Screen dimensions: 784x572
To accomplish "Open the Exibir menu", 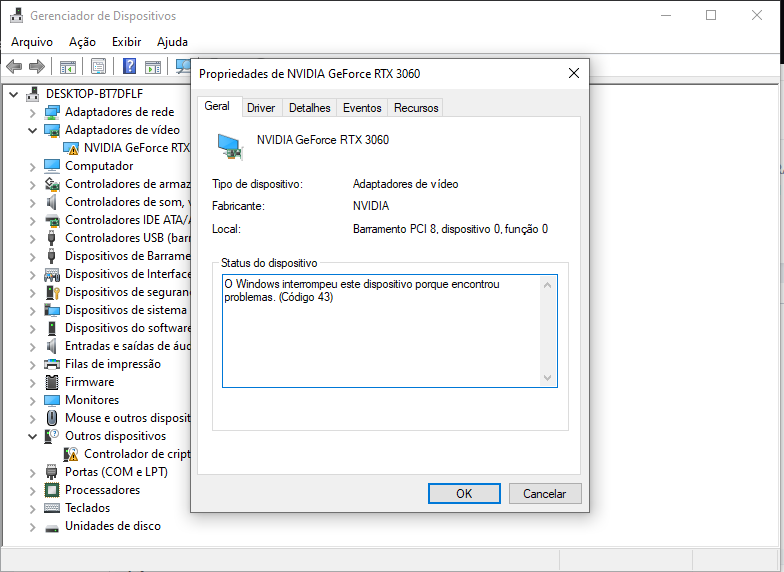I will pos(126,42).
